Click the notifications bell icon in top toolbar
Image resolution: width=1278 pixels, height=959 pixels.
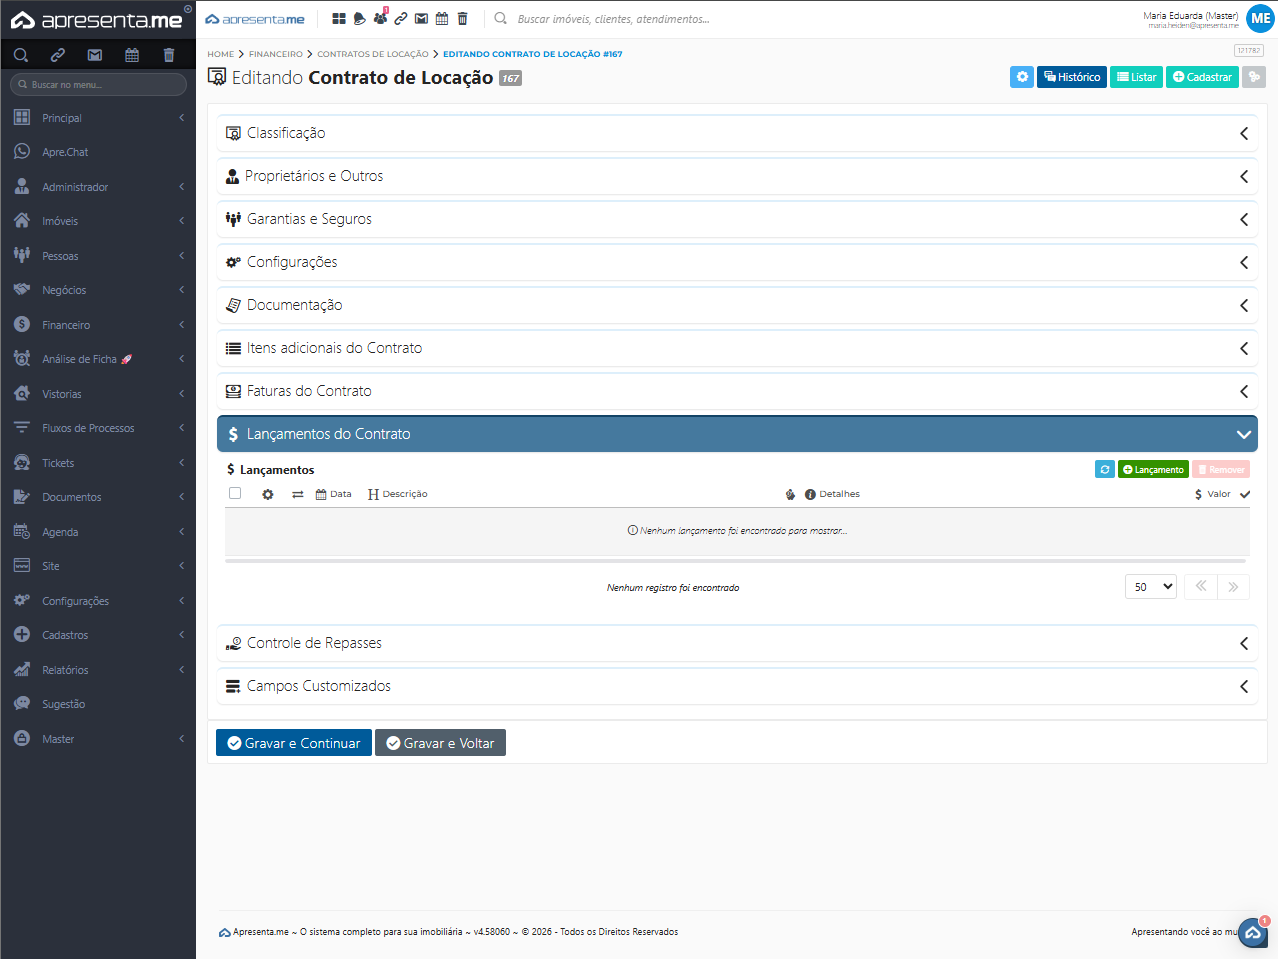tap(360, 19)
